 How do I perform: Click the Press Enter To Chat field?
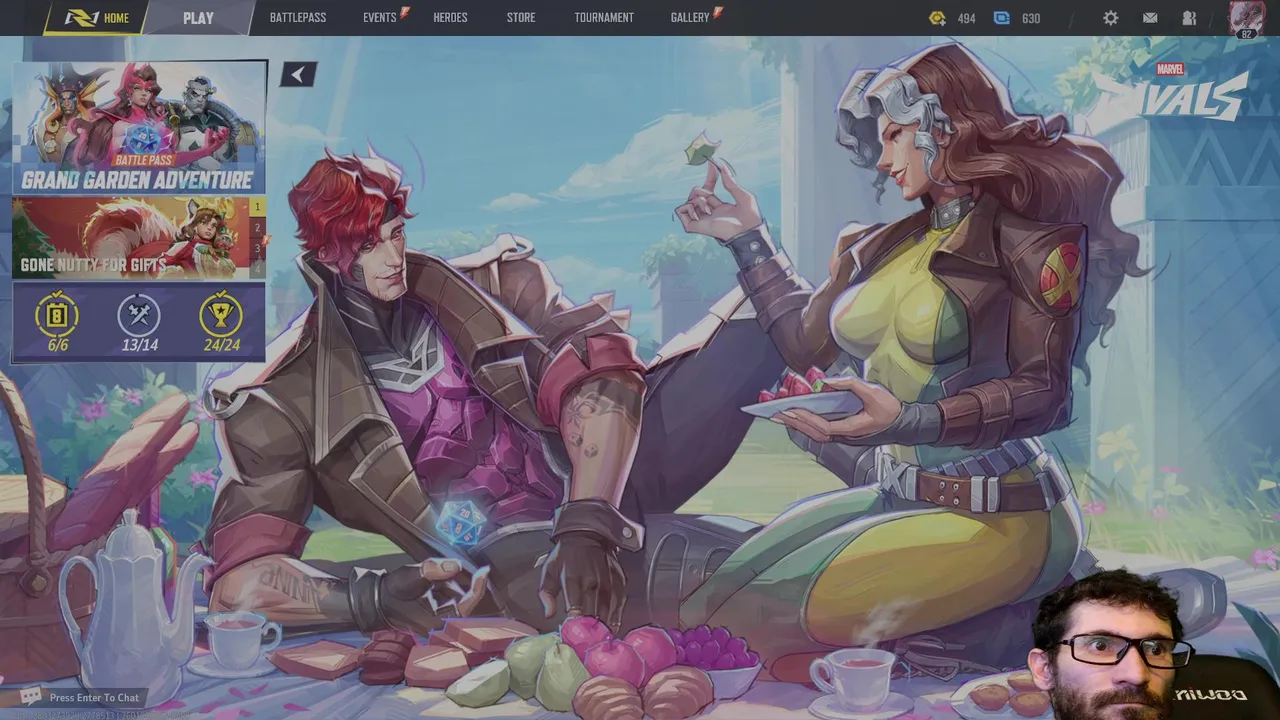click(x=94, y=698)
